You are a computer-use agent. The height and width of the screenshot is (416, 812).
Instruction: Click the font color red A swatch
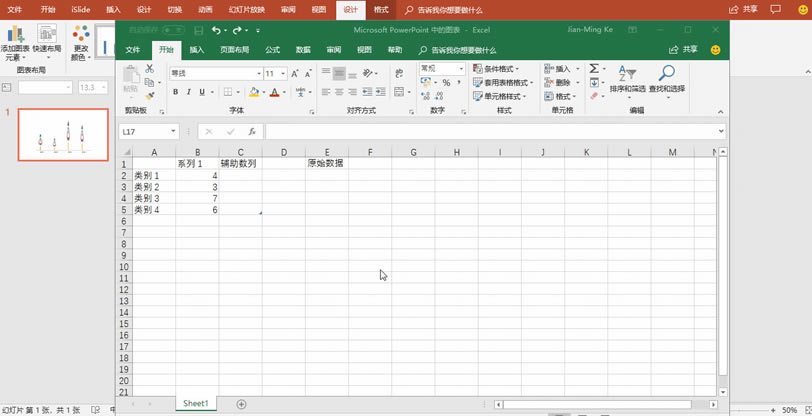[272, 92]
